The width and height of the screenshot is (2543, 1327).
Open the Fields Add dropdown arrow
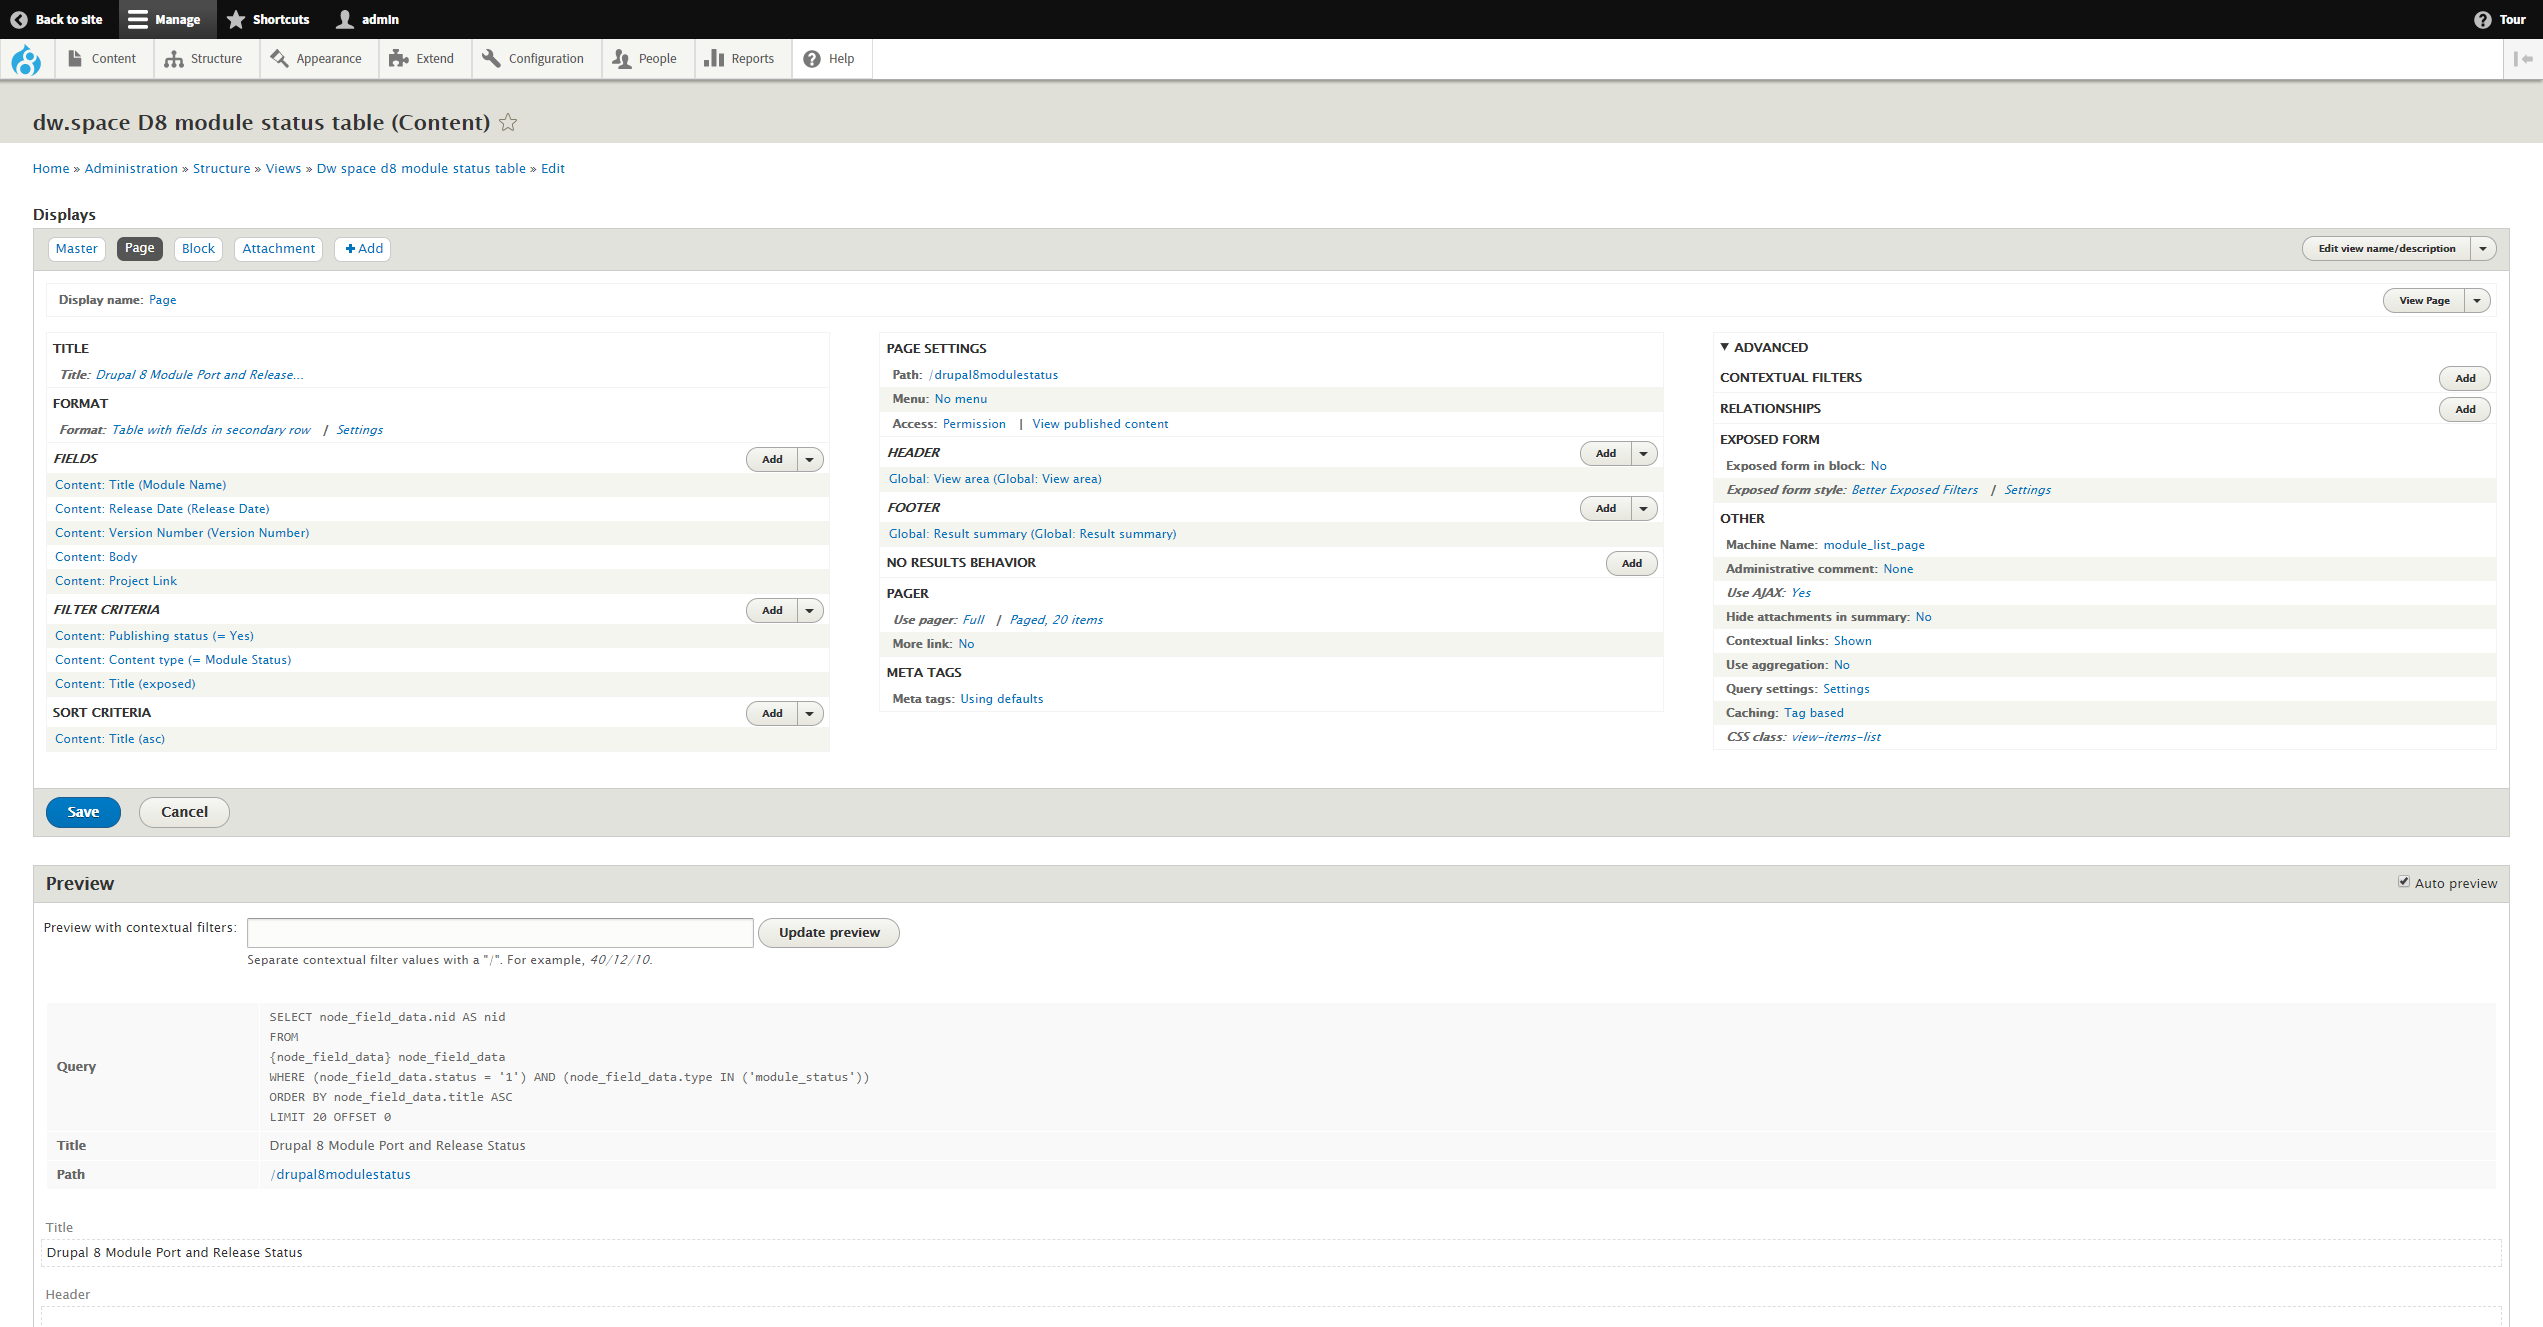[x=810, y=459]
